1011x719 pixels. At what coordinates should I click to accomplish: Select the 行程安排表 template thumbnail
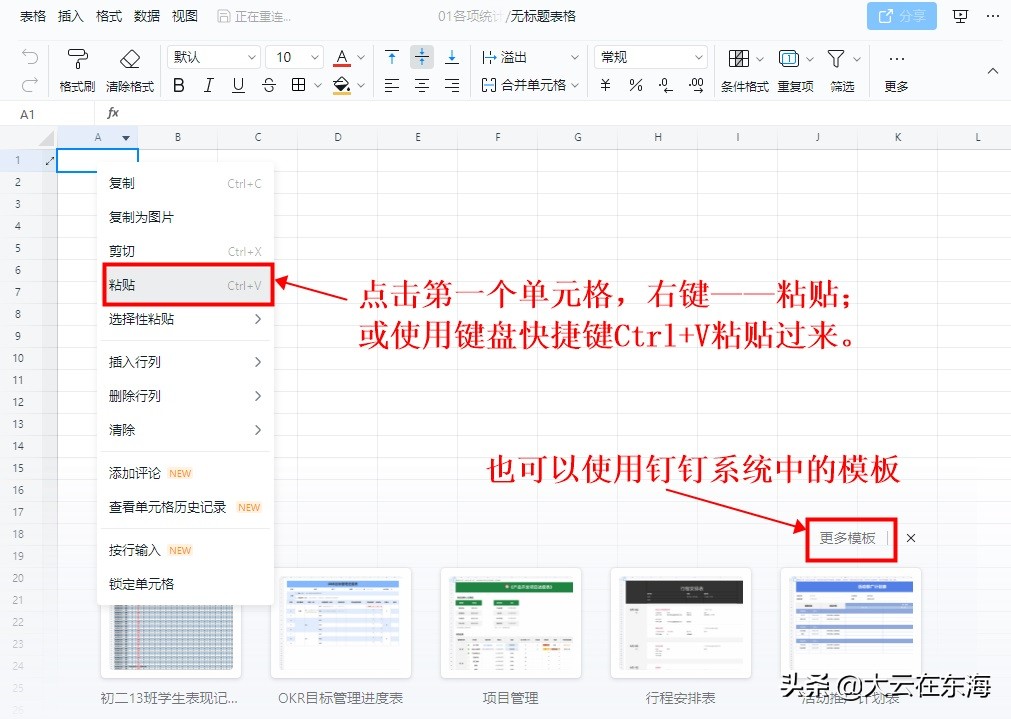(681, 623)
